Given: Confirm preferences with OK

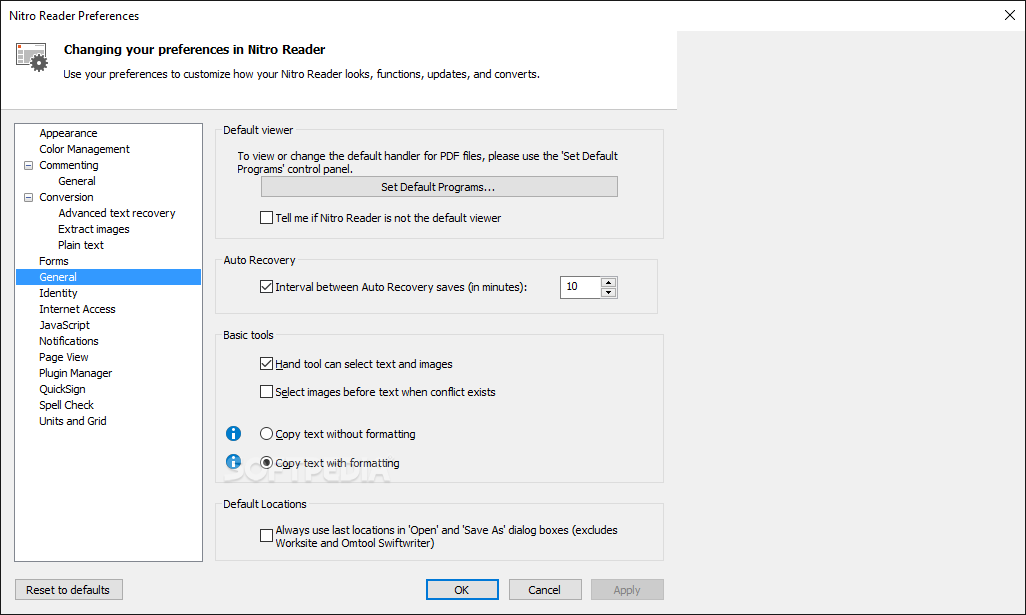Looking at the screenshot, I should (462, 590).
